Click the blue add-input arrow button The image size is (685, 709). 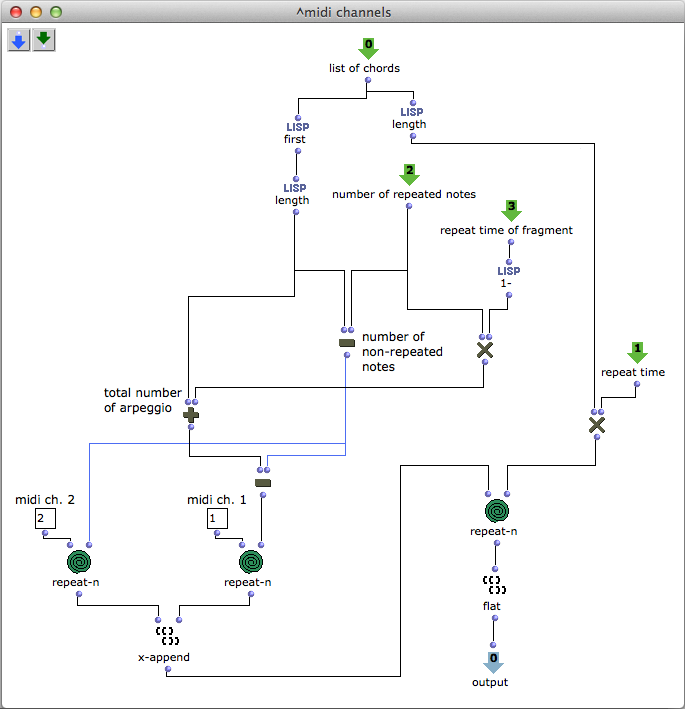tap(19, 40)
